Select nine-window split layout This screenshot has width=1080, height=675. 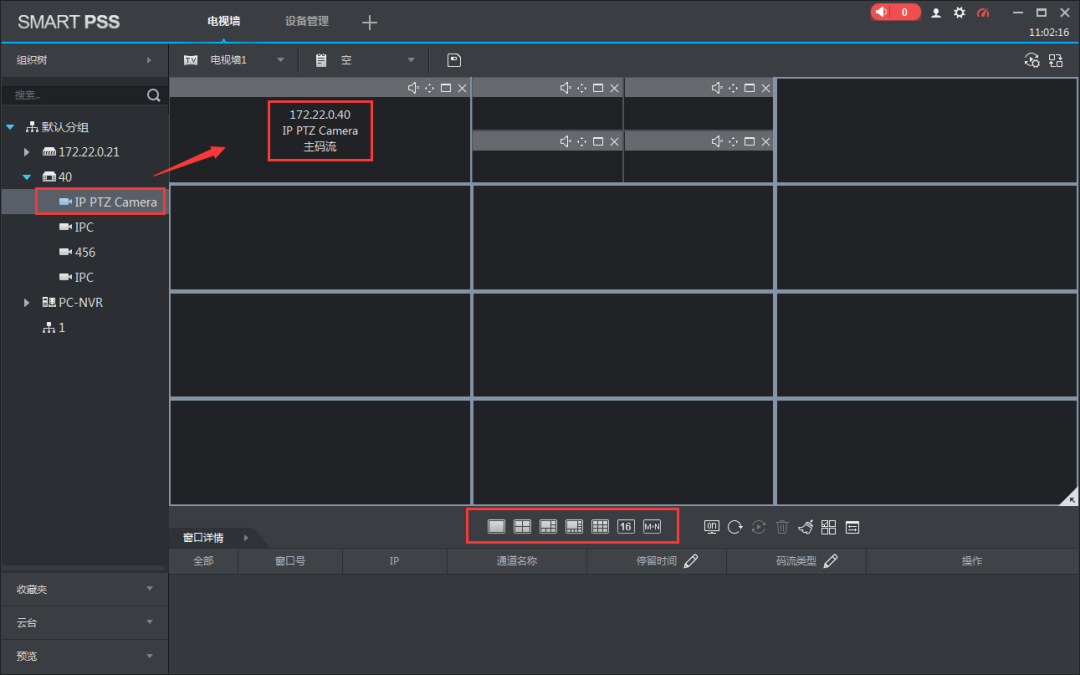tap(600, 527)
